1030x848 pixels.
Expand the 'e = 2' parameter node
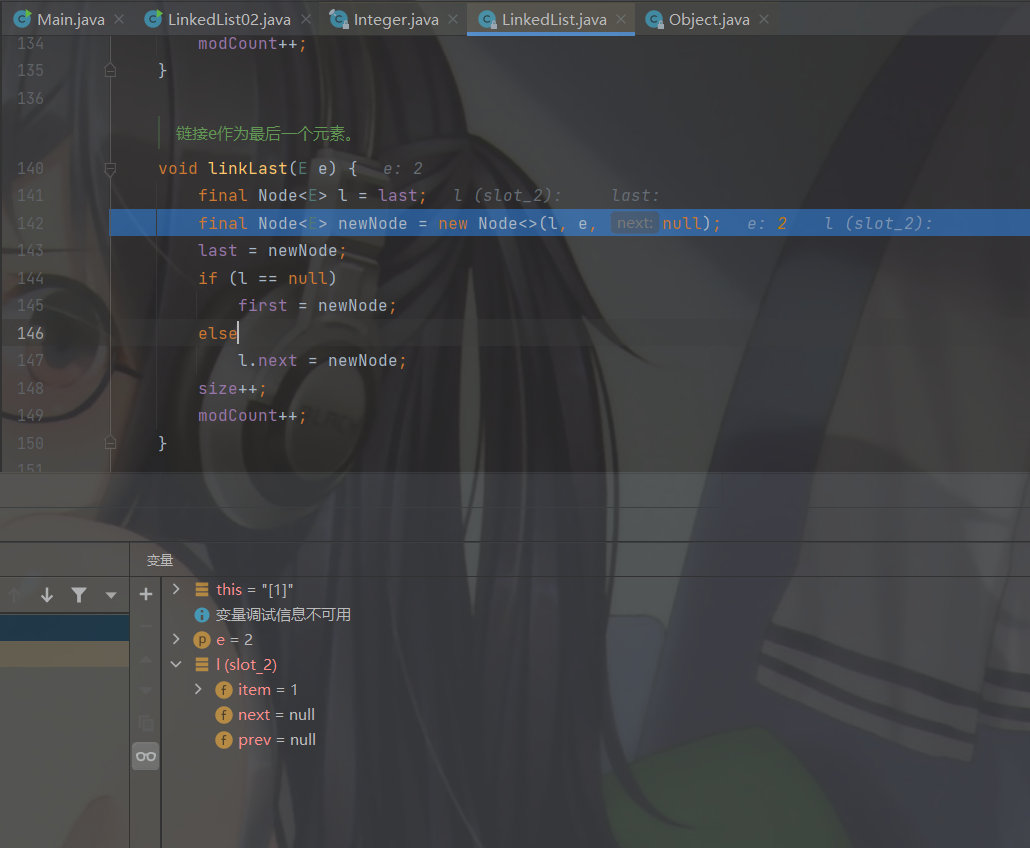pos(177,639)
